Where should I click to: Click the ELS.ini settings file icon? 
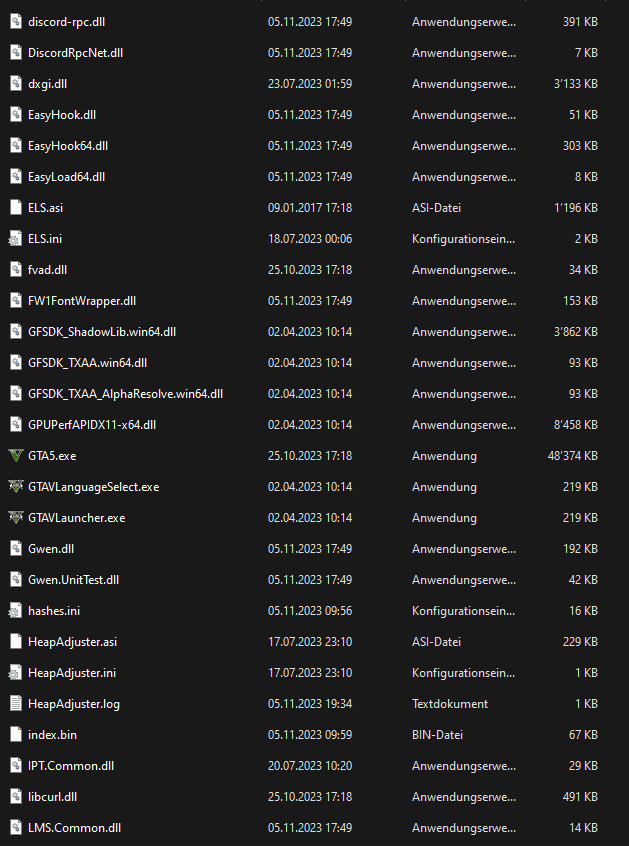coord(16,239)
